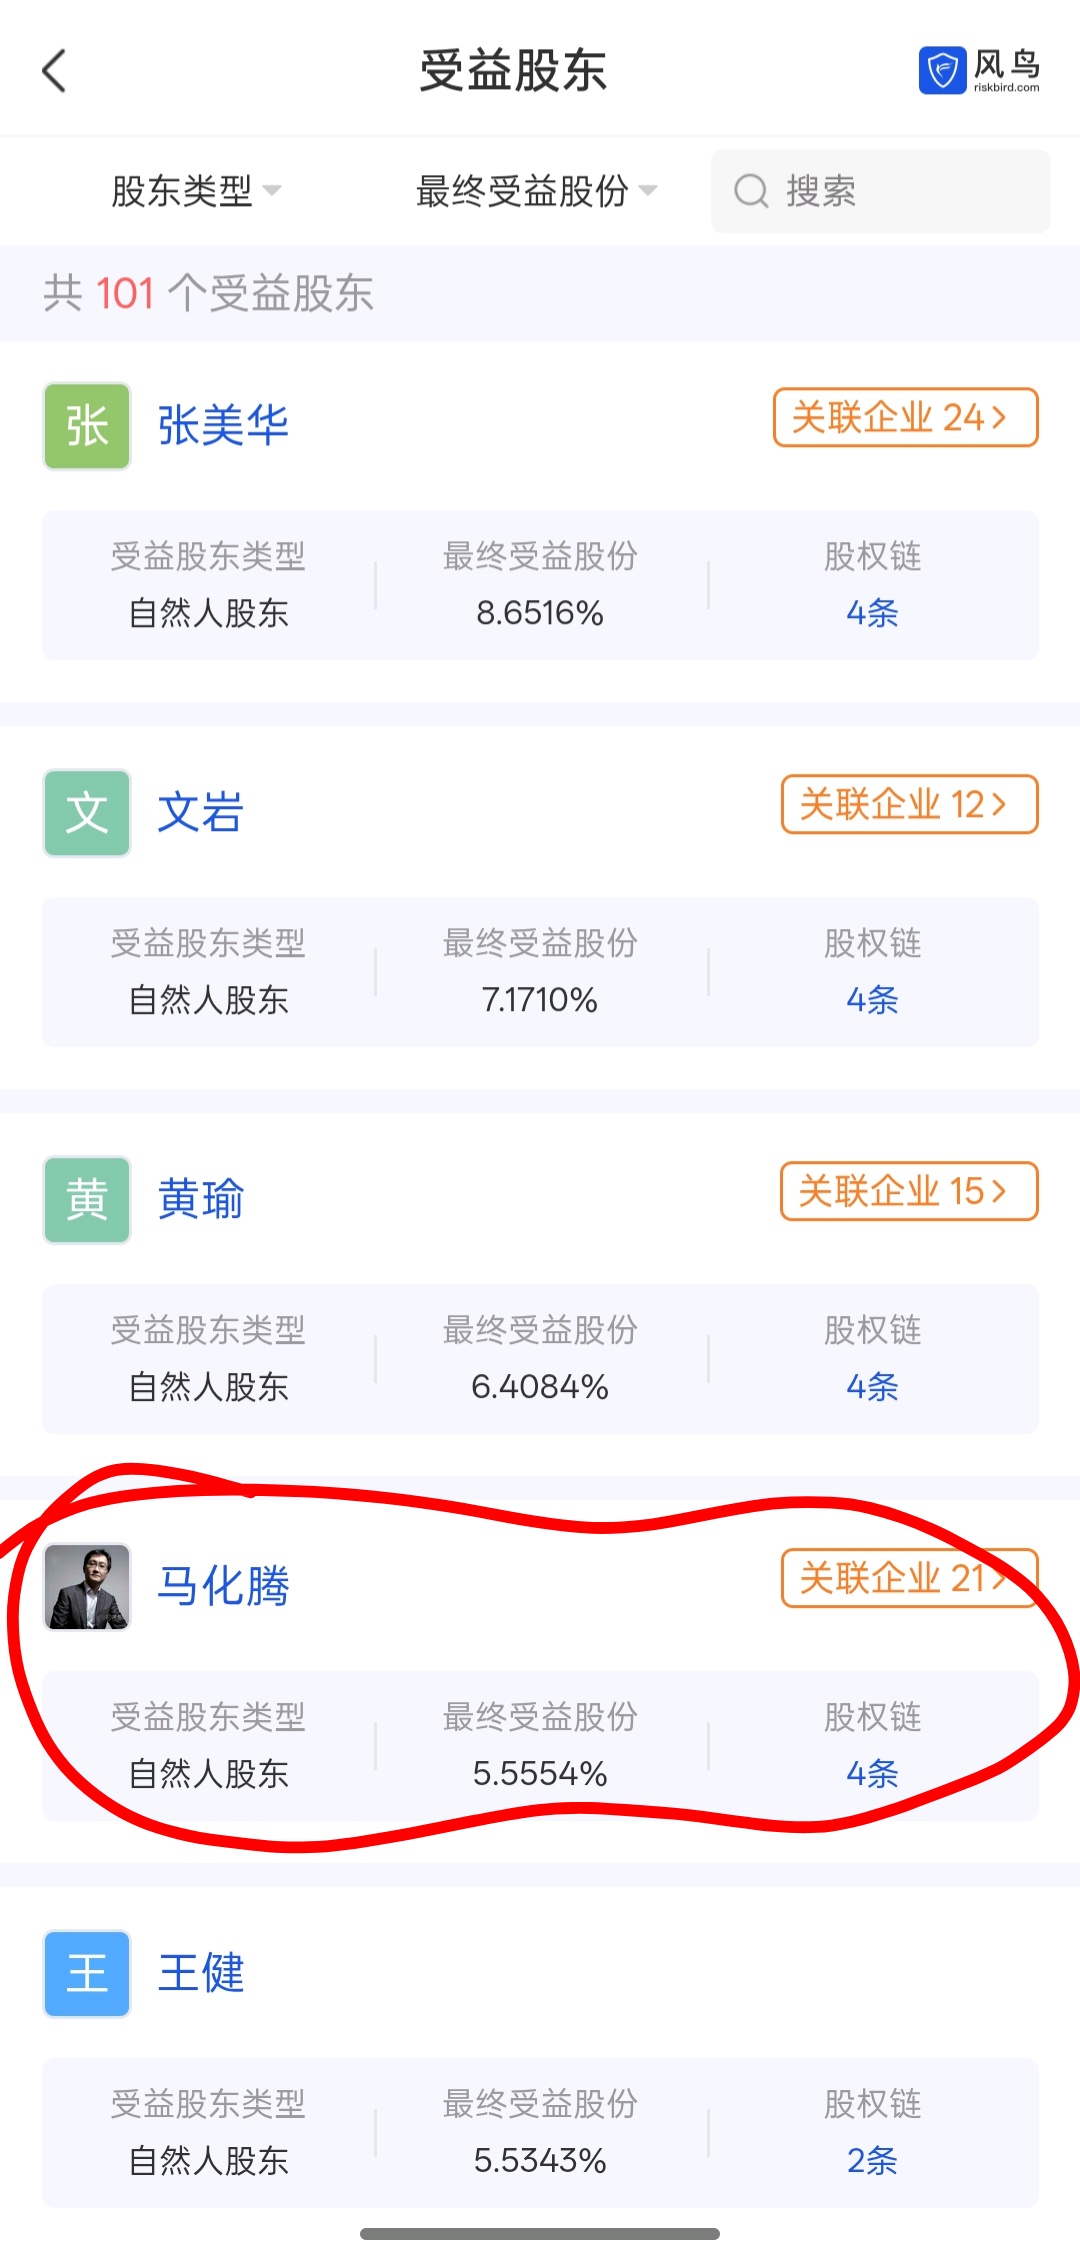View 文岩's 4条 equity chain link

click(872, 1000)
